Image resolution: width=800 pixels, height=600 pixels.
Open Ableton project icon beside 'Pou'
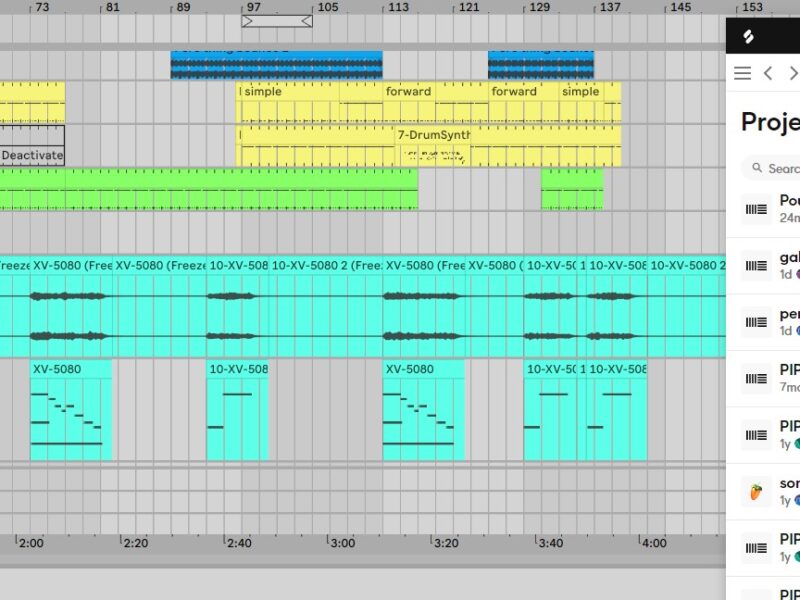click(x=756, y=209)
